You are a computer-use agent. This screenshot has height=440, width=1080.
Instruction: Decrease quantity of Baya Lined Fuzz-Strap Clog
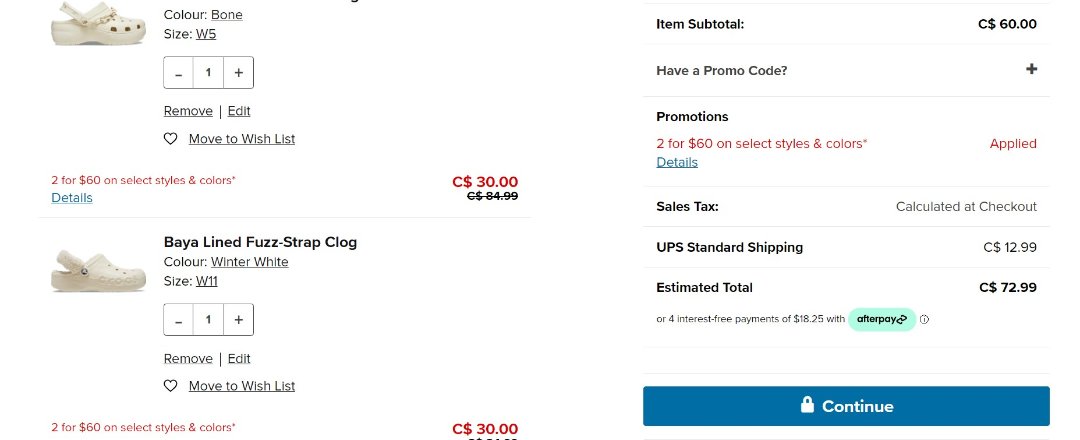(x=178, y=320)
